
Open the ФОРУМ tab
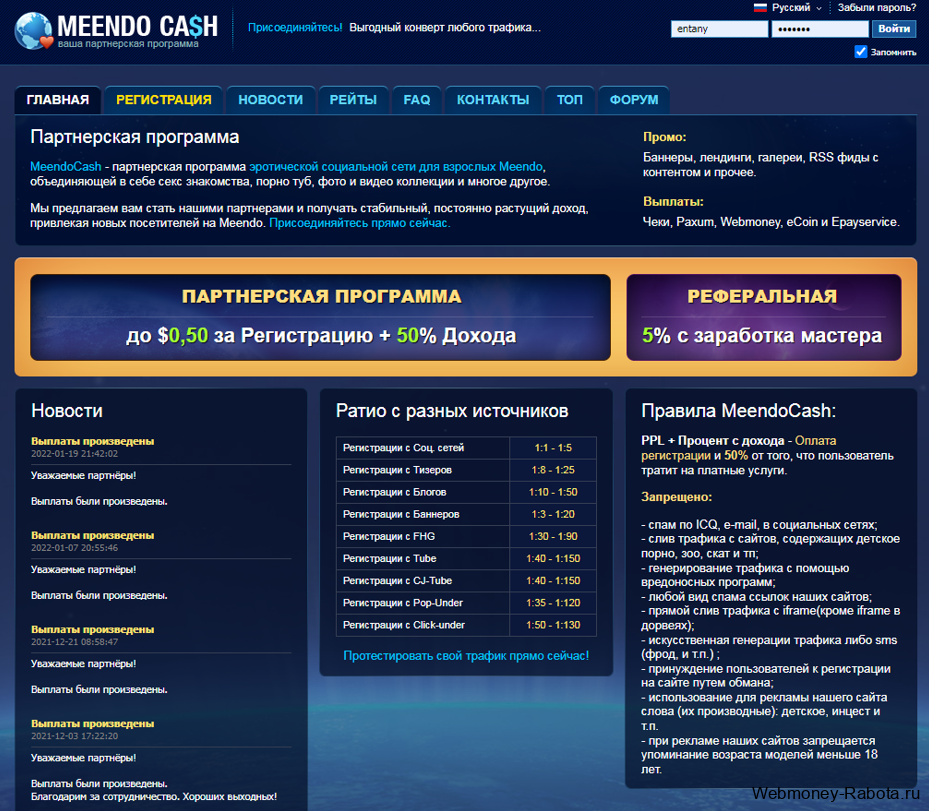(634, 100)
